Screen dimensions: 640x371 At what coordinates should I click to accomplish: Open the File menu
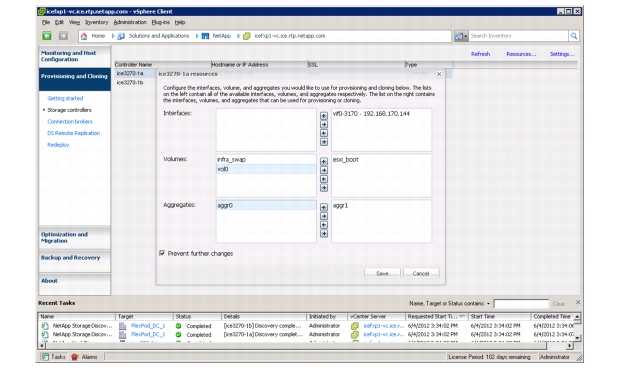tap(46, 22)
